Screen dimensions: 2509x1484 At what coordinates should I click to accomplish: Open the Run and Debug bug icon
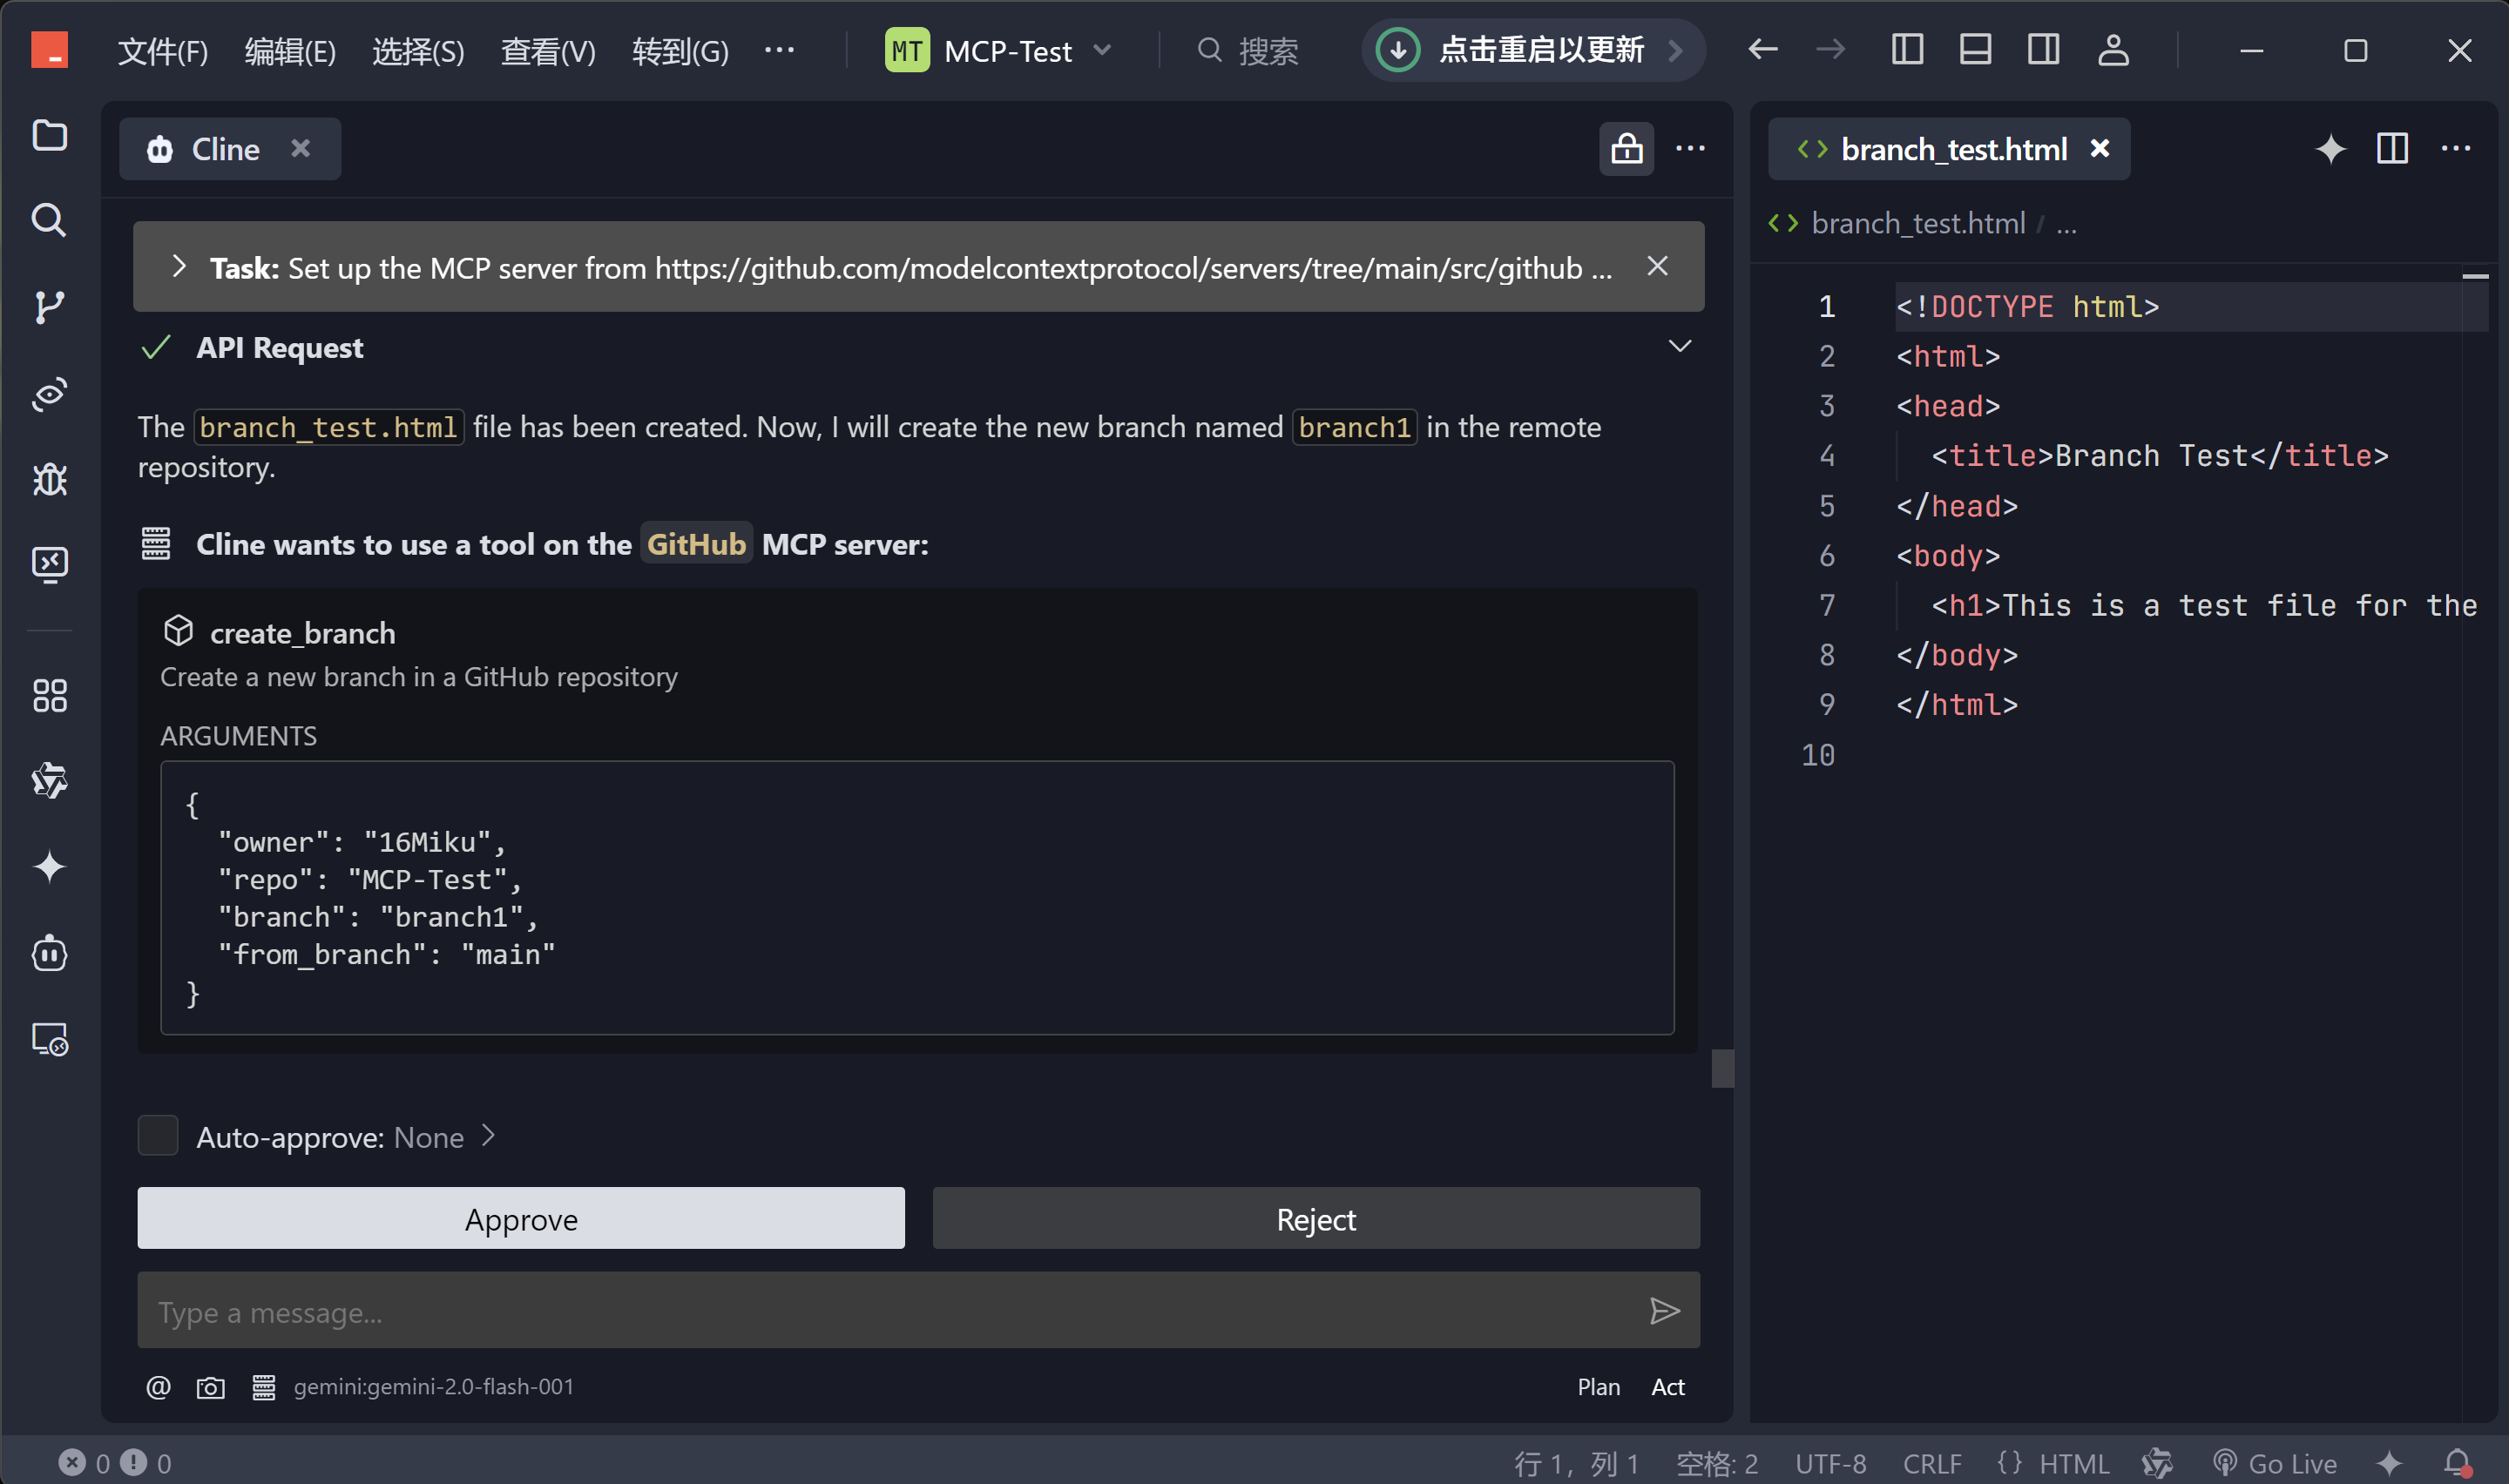click(x=49, y=480)
